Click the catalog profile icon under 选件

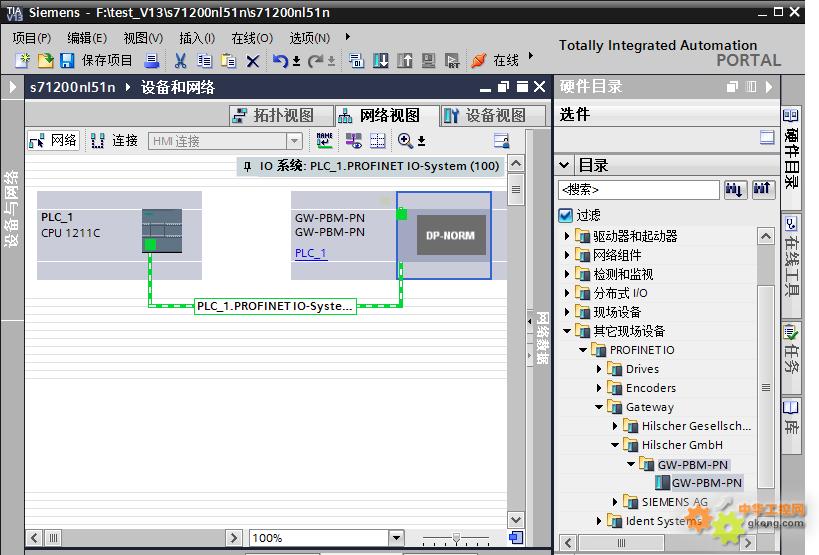click(x=767, y=138)
